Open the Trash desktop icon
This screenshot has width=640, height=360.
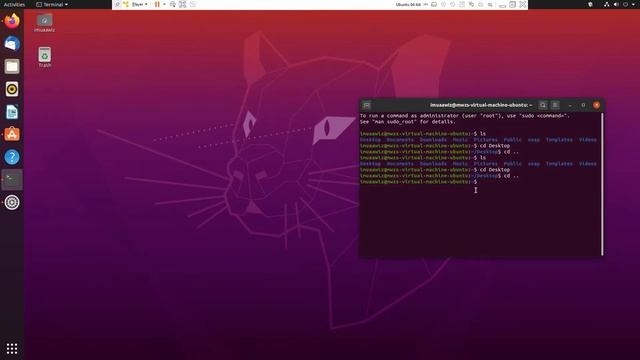click(x=44, y=57)
